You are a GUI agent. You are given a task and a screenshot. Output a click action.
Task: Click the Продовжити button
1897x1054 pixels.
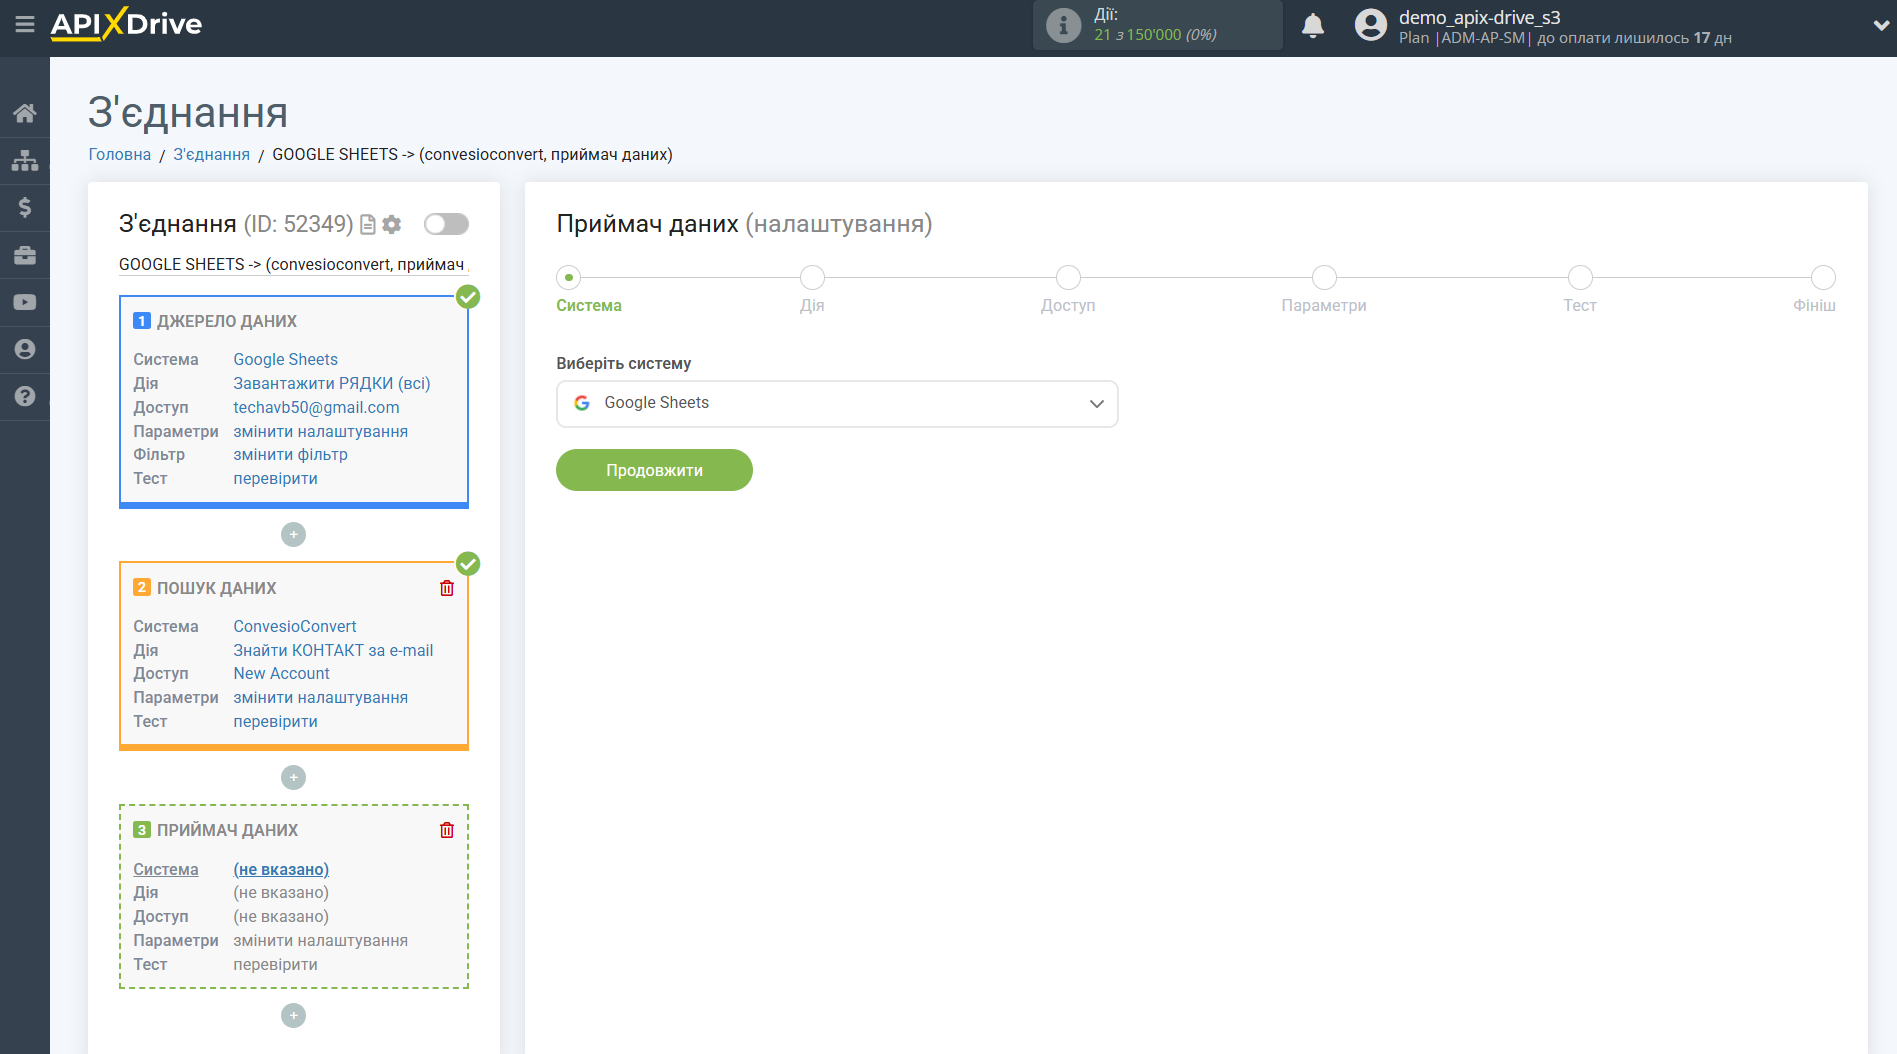[x=654, y=470]
